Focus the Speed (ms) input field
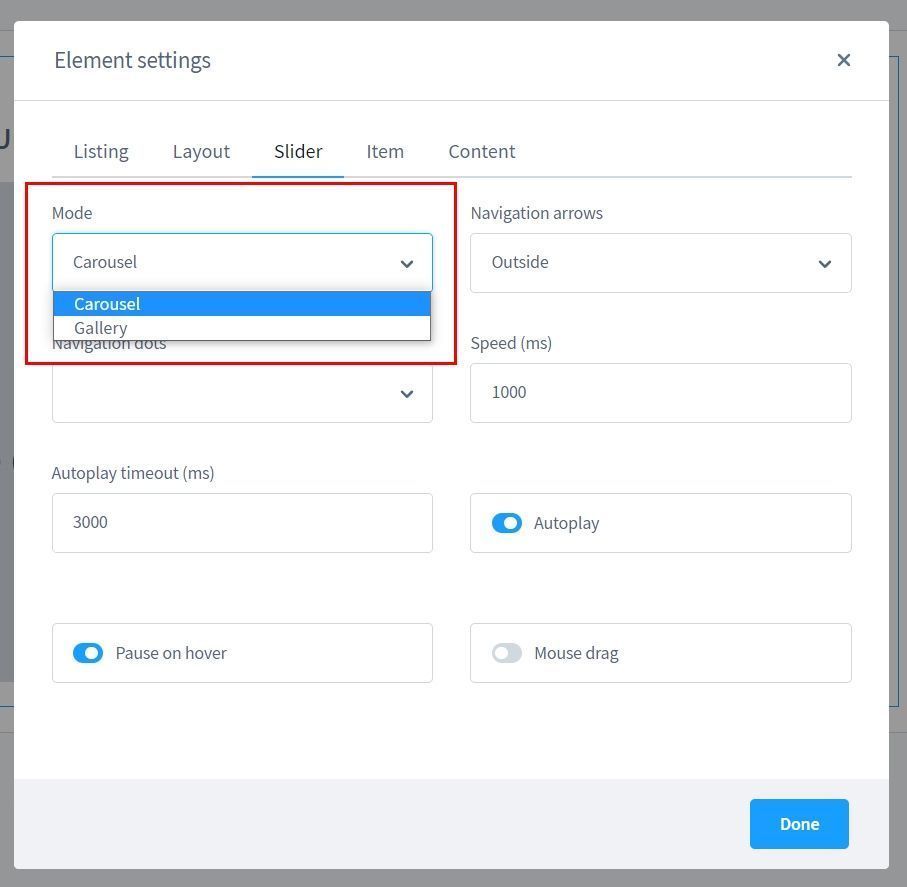Screen dimensions: 907x887 click(x=661, y=393)
